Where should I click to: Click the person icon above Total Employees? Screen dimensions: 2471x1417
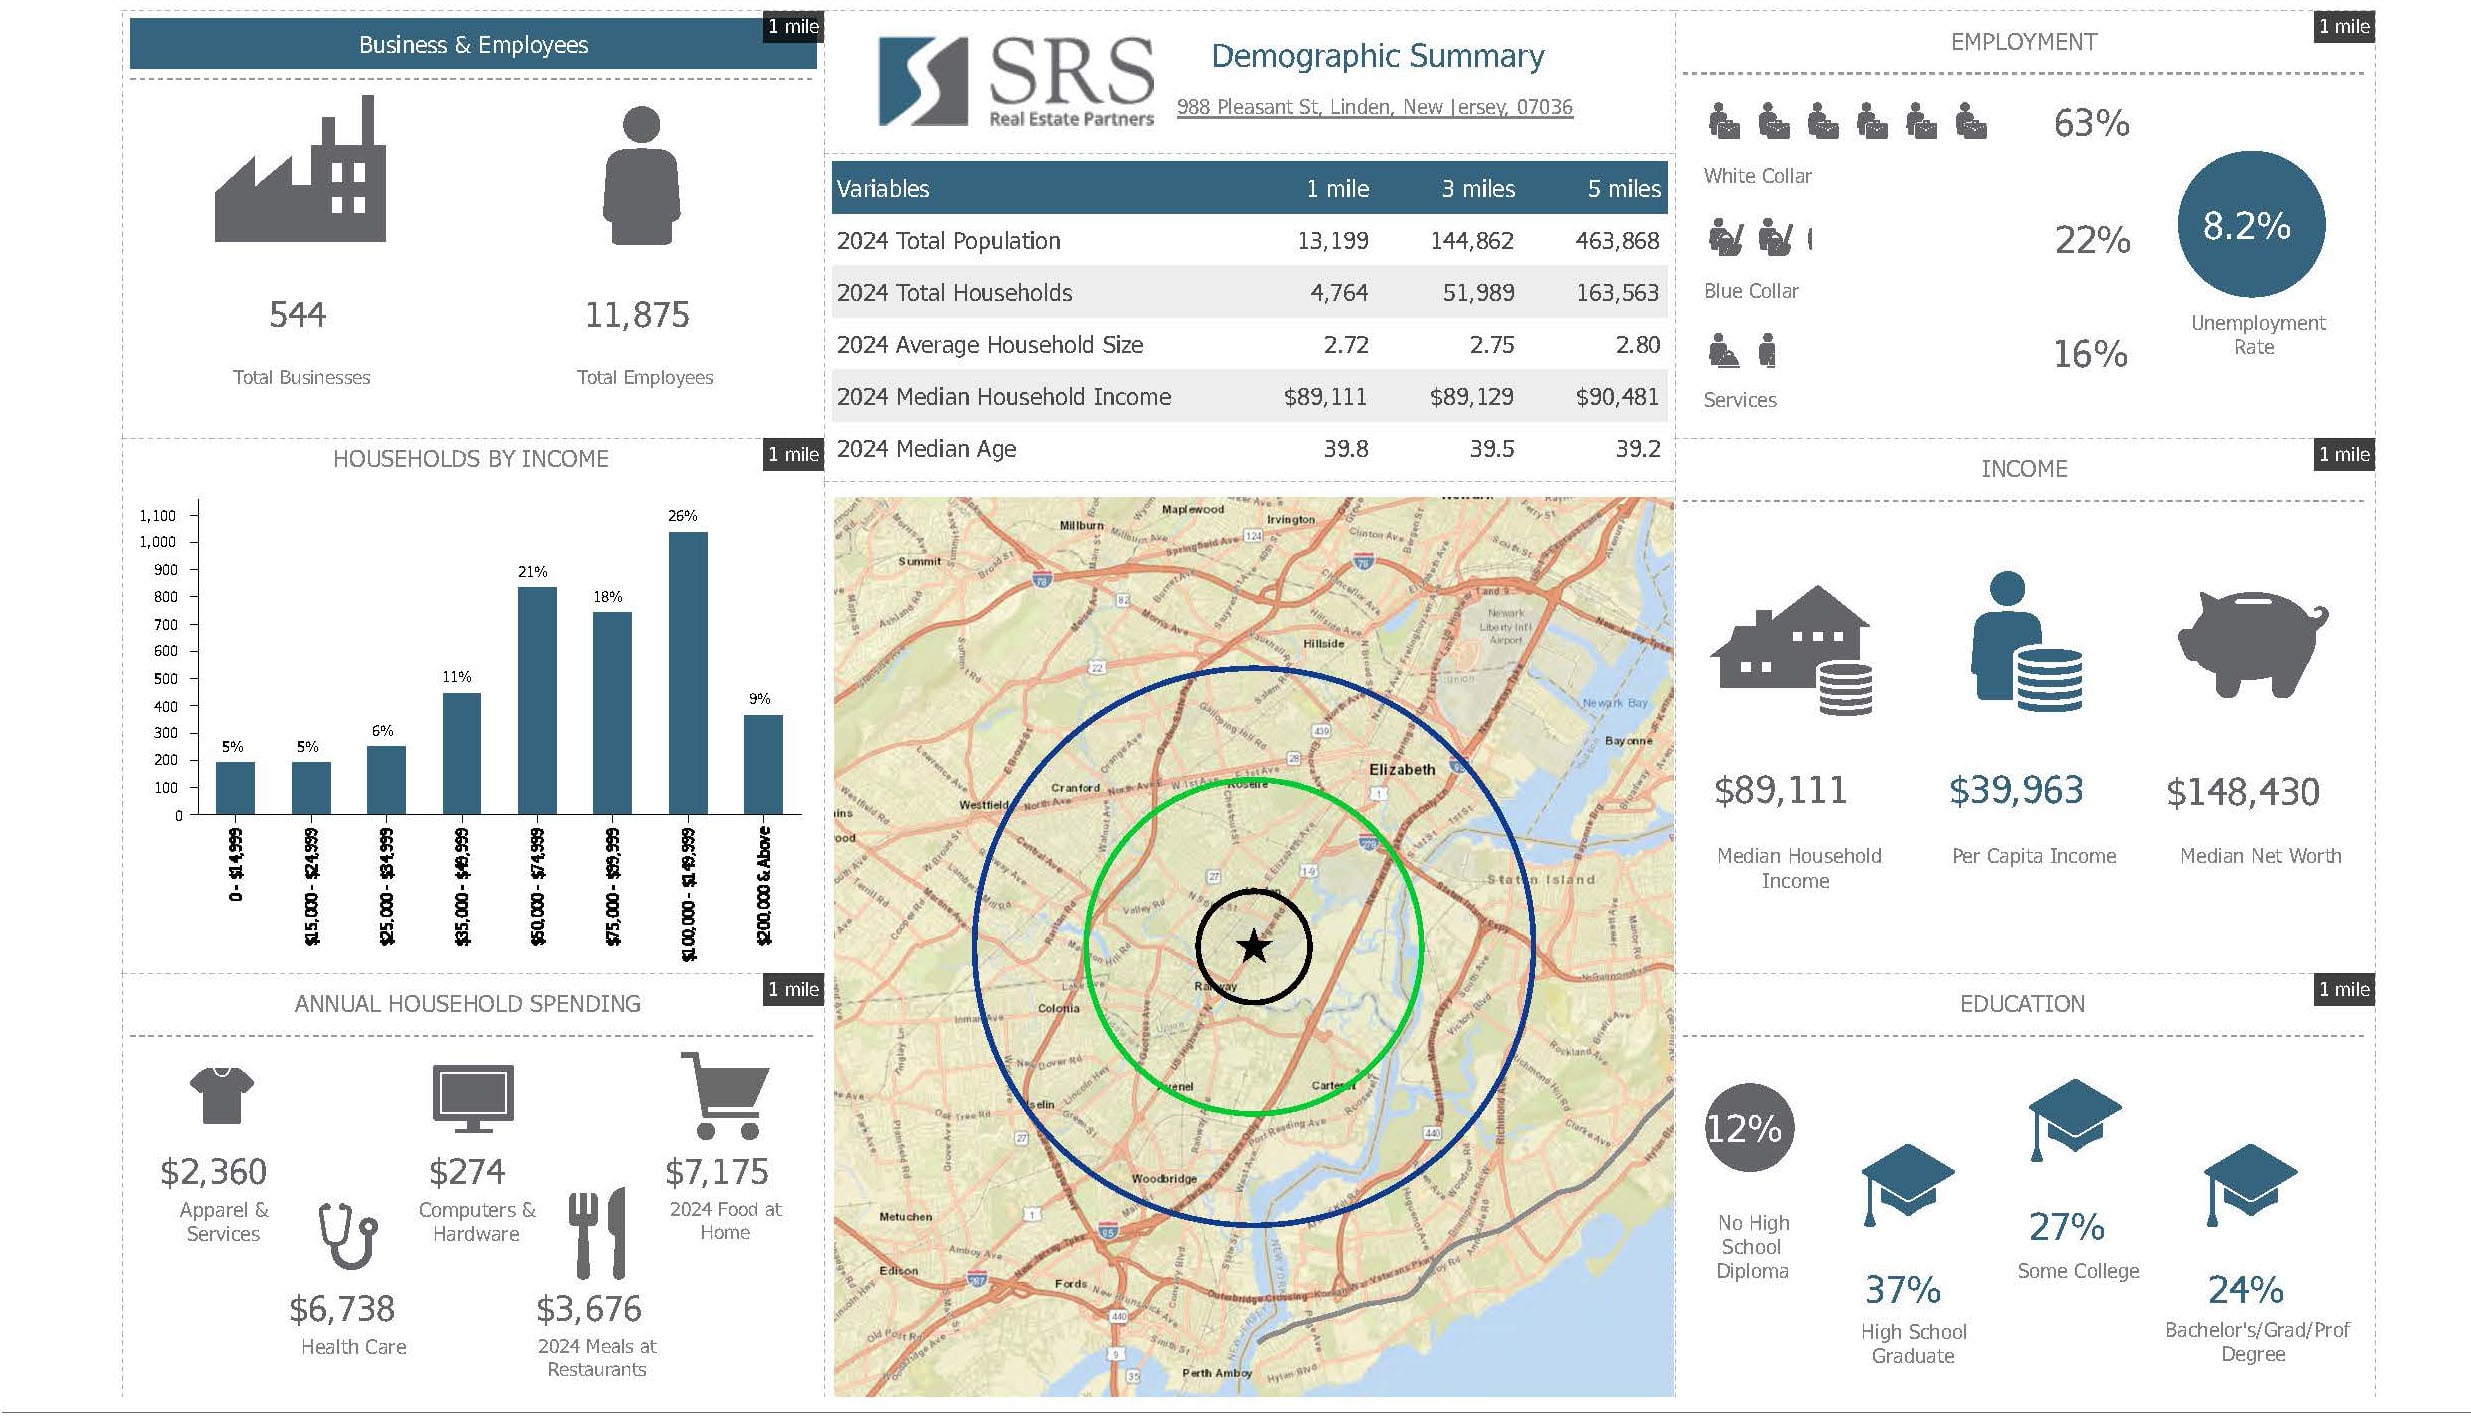pyautogui.click(x=641, y=175)
